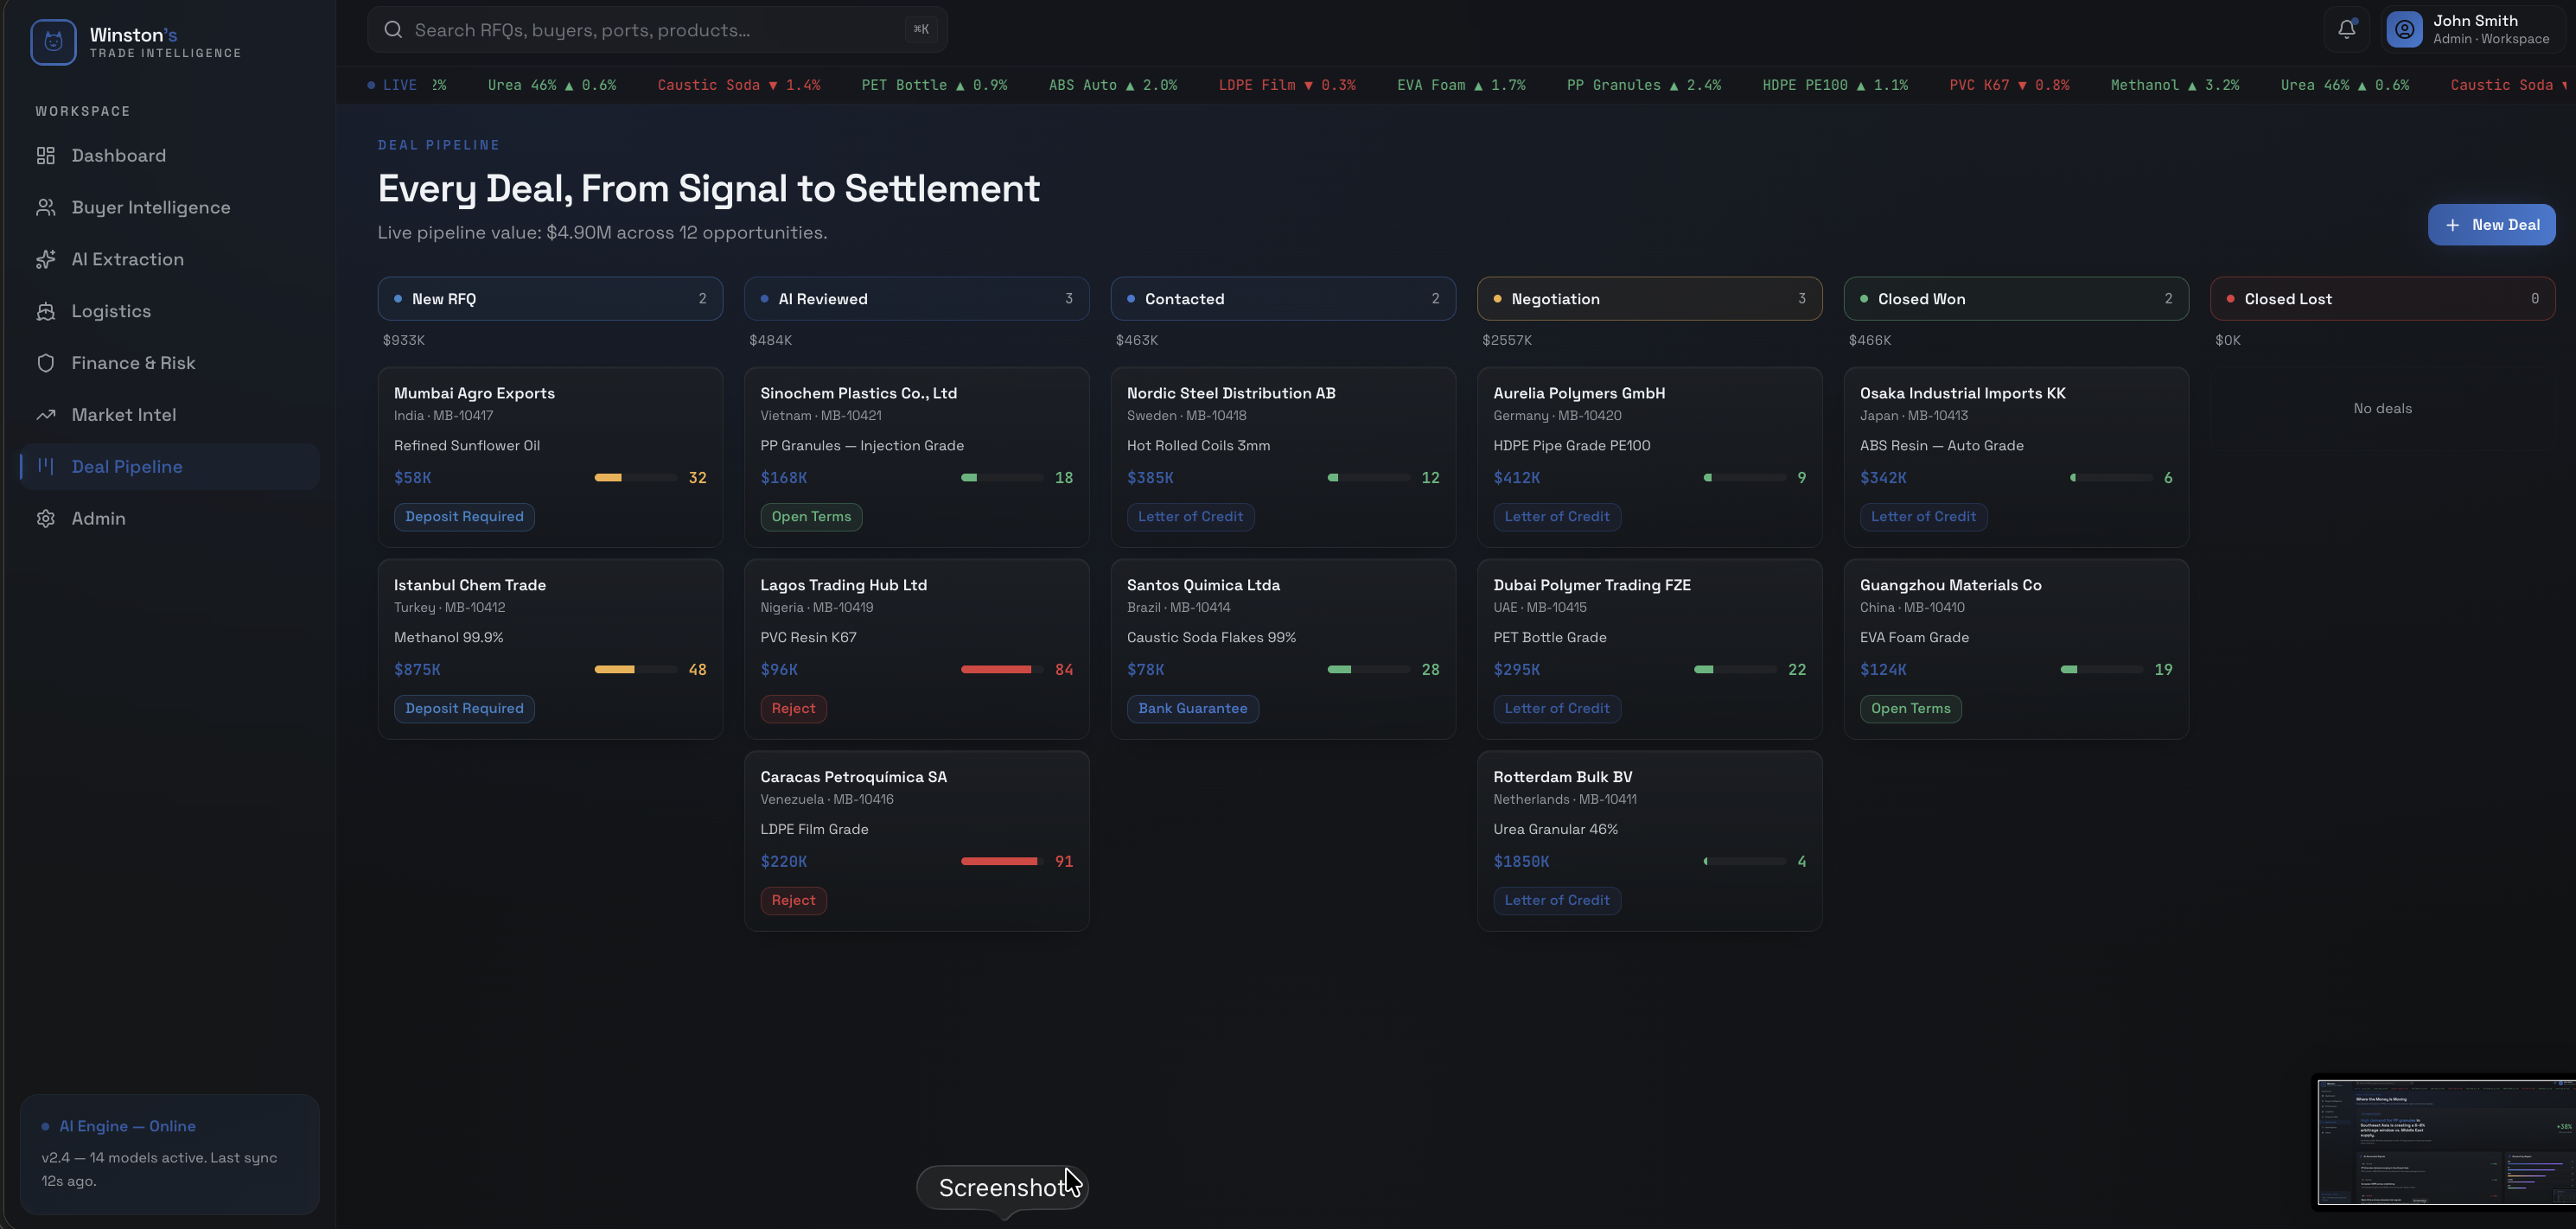Click risk score bar on Istanbul Chem Trade

pyautogui.click(x=636, y=669)
